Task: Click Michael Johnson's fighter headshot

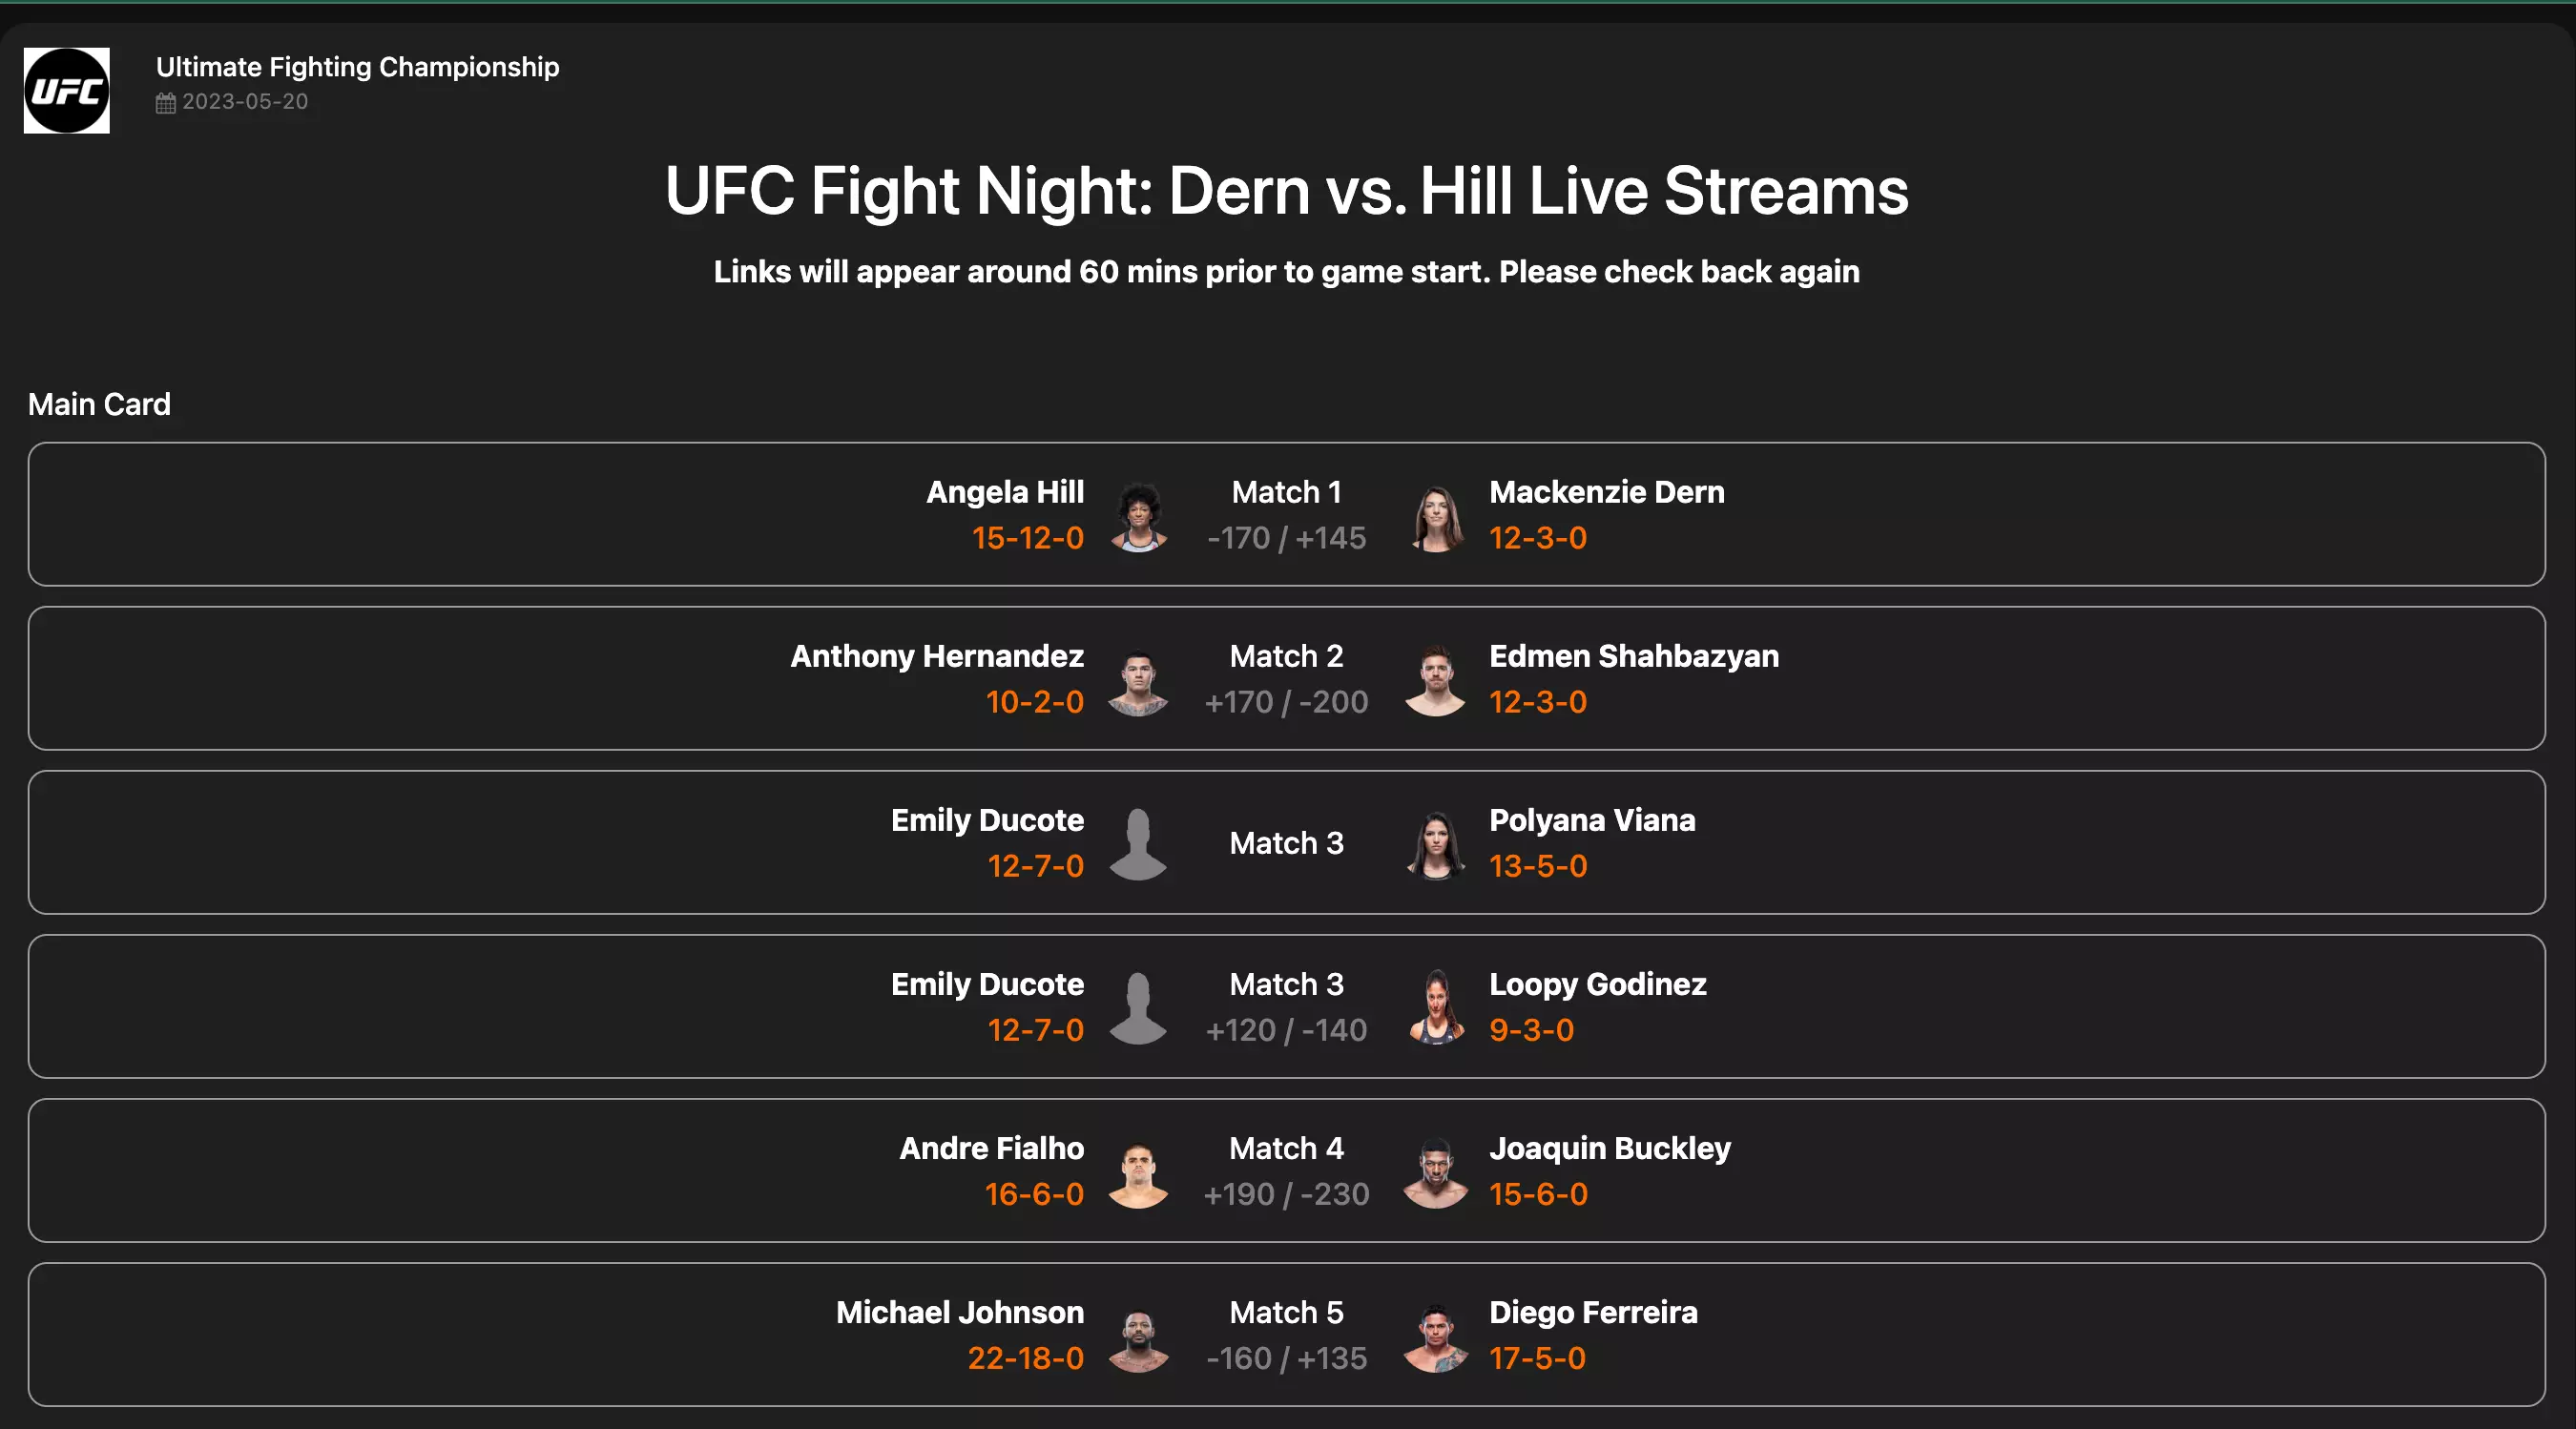Action: [x=1138, y=1337]
